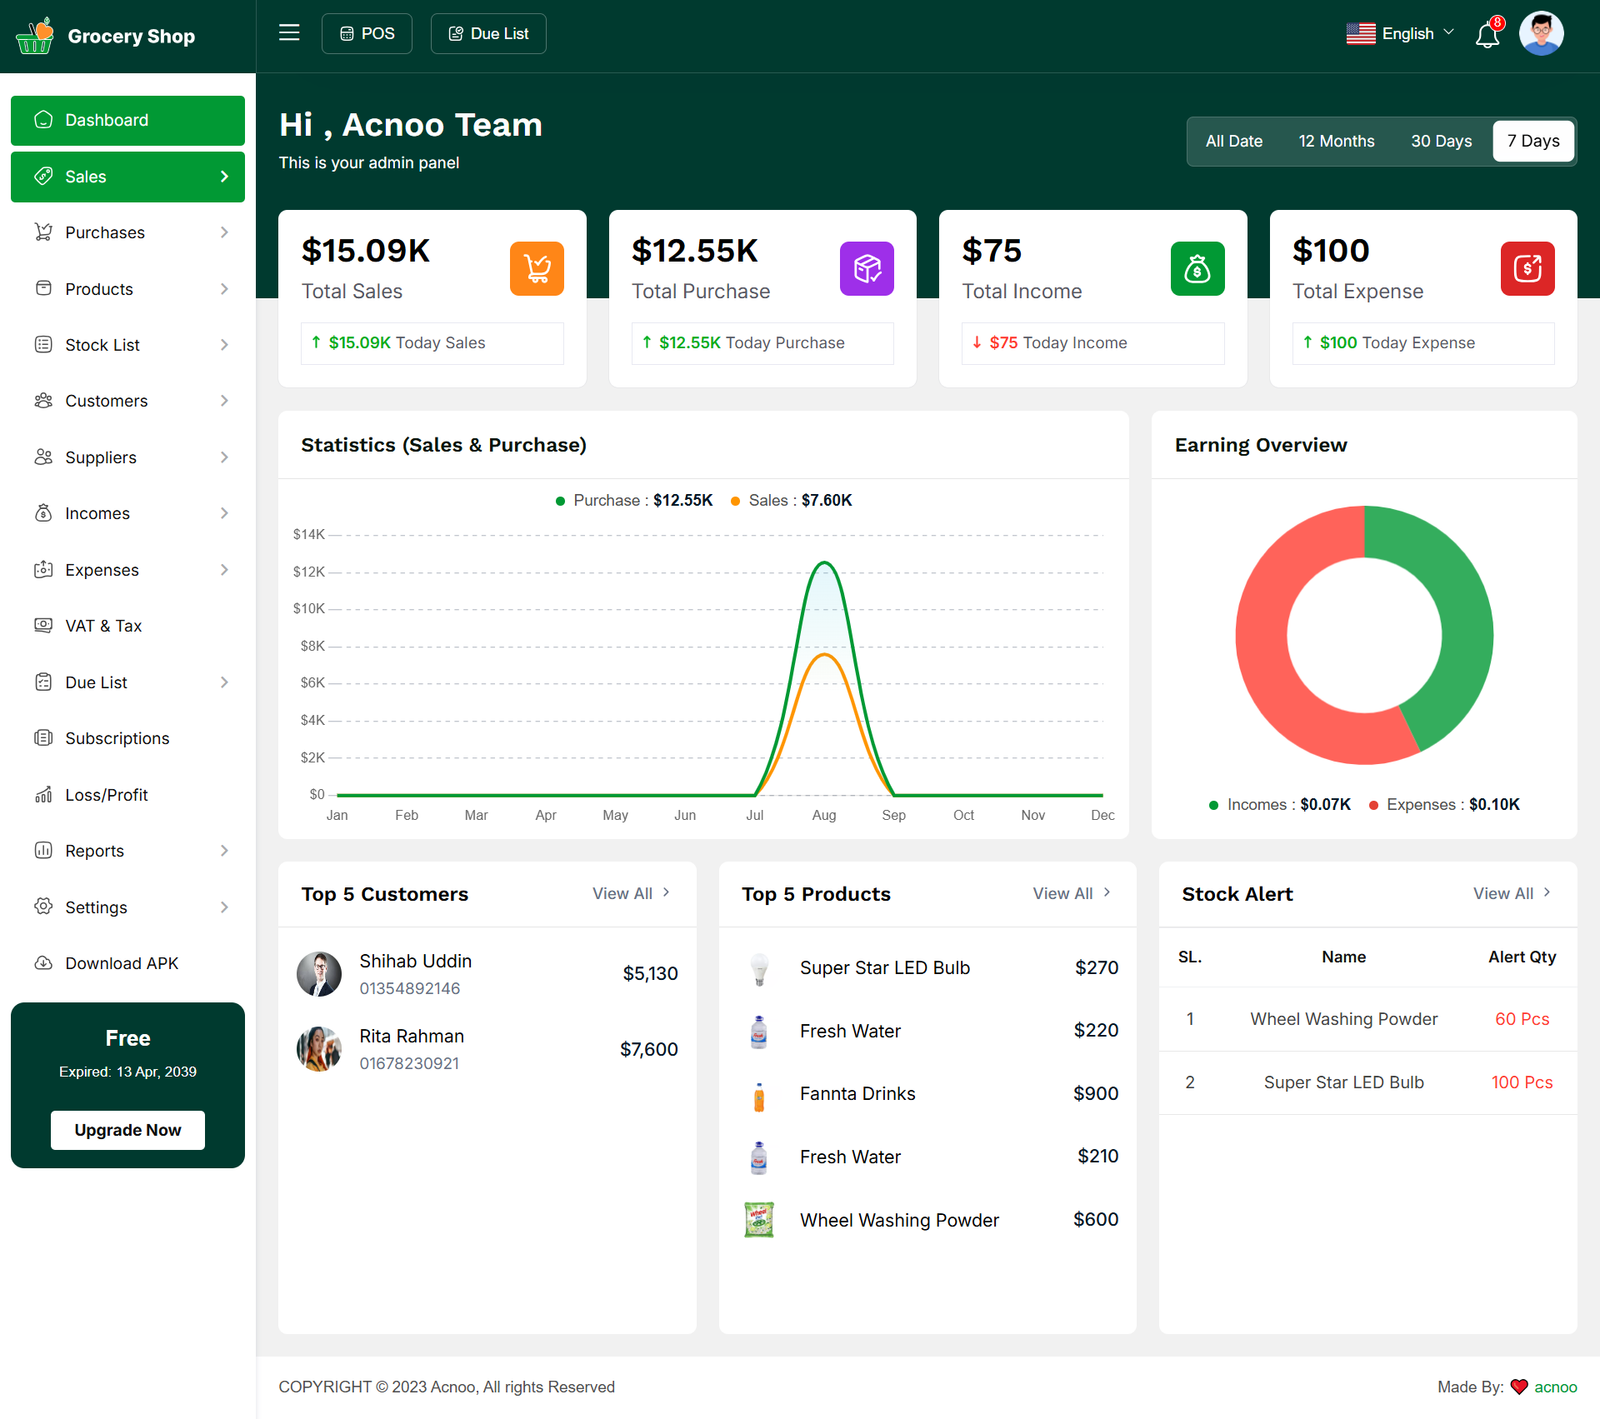
Task: Click the green Total Income money bag icon
Action: tap(1197, 269)
